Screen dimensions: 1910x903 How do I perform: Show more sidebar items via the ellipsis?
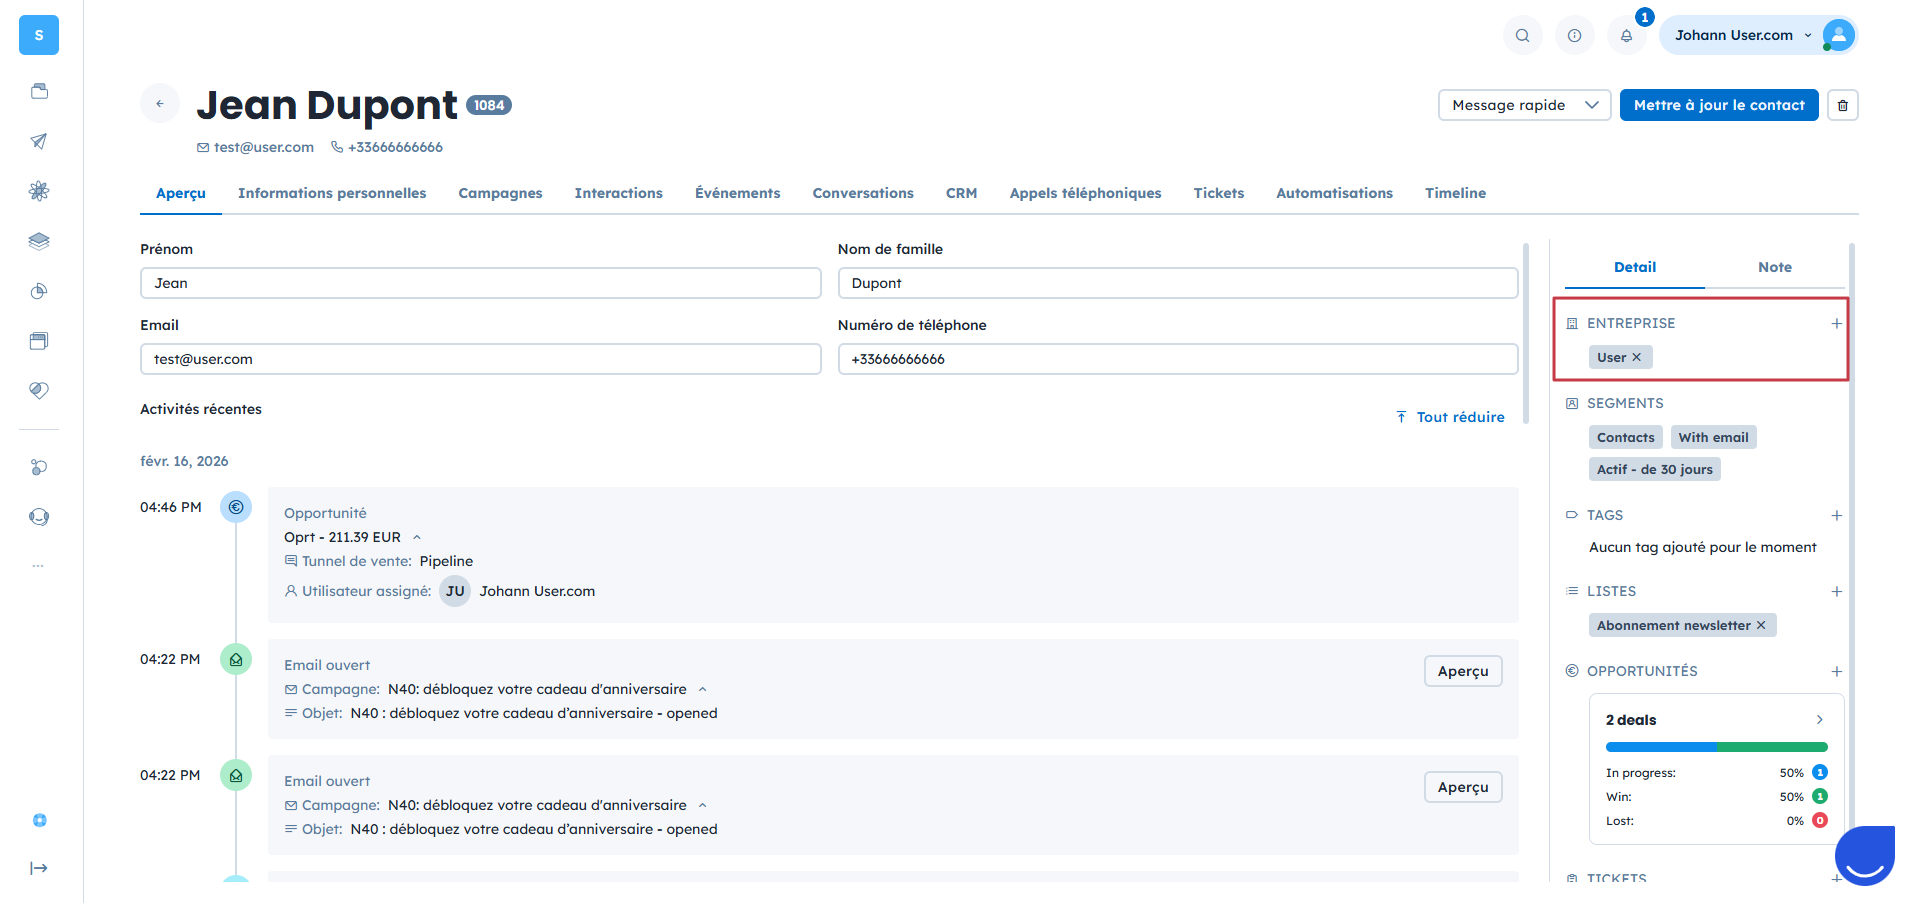[38, 566]
